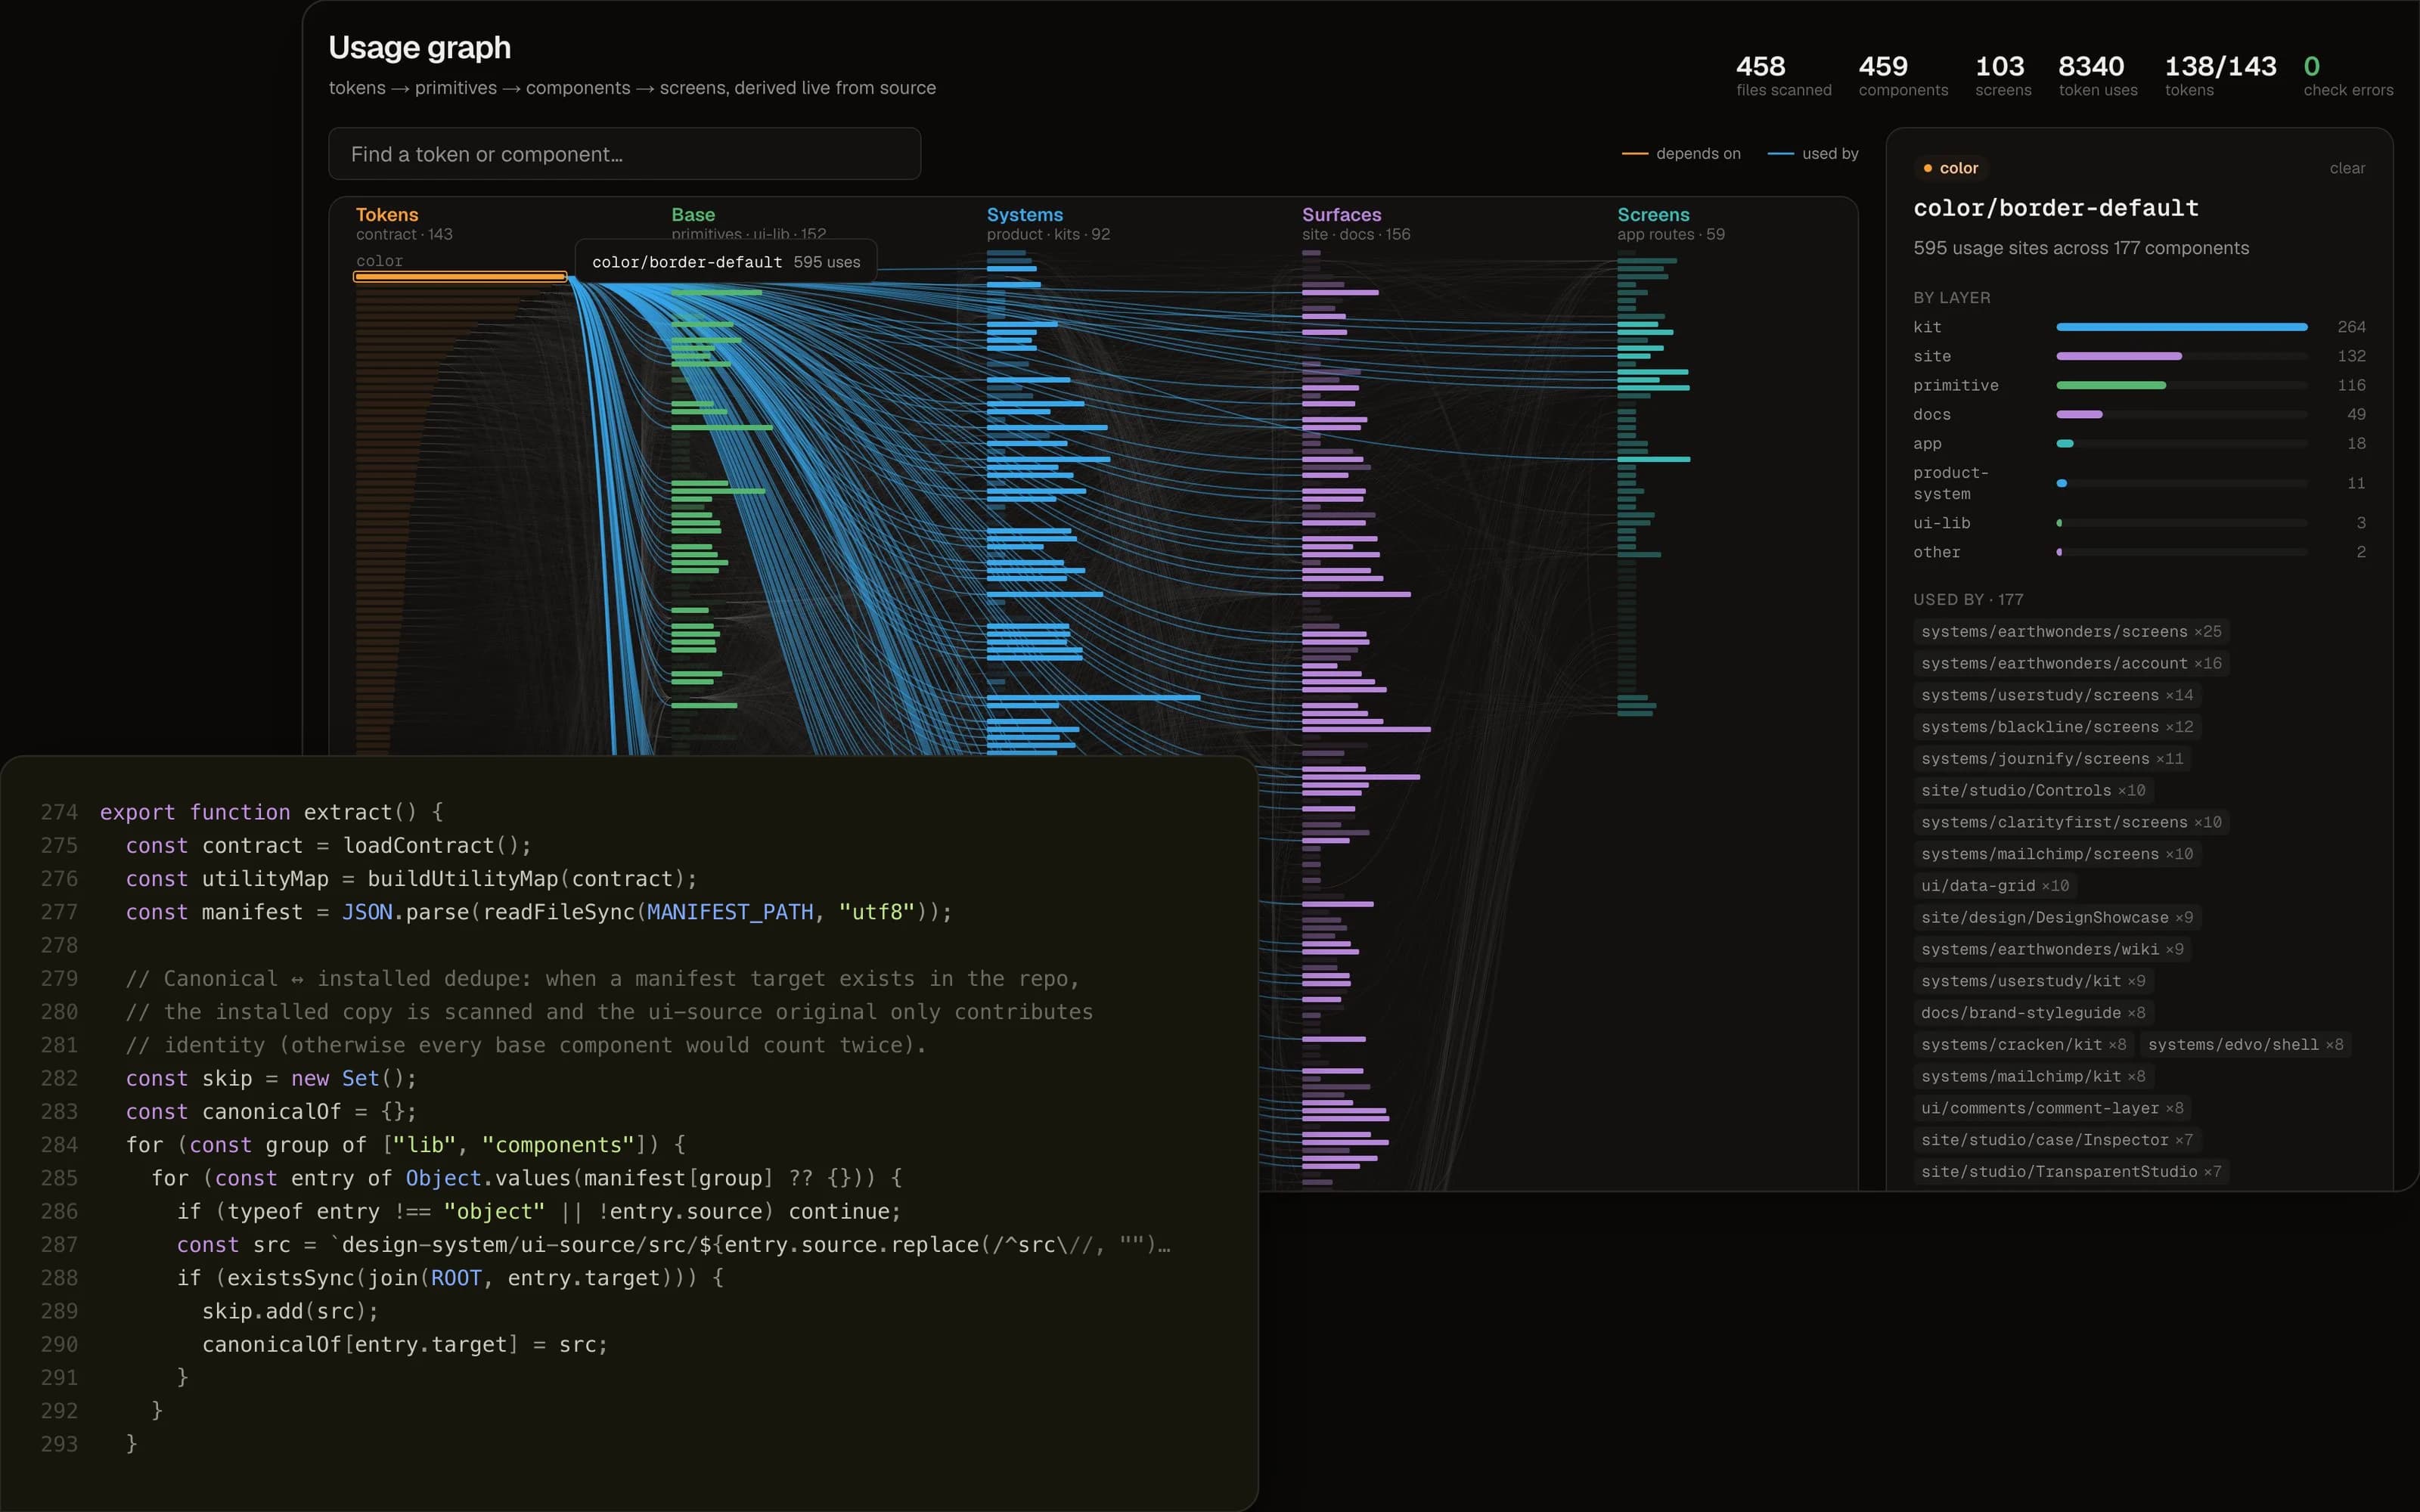Open the systems/earthwonders/wiki ×9 chip

2052,949
